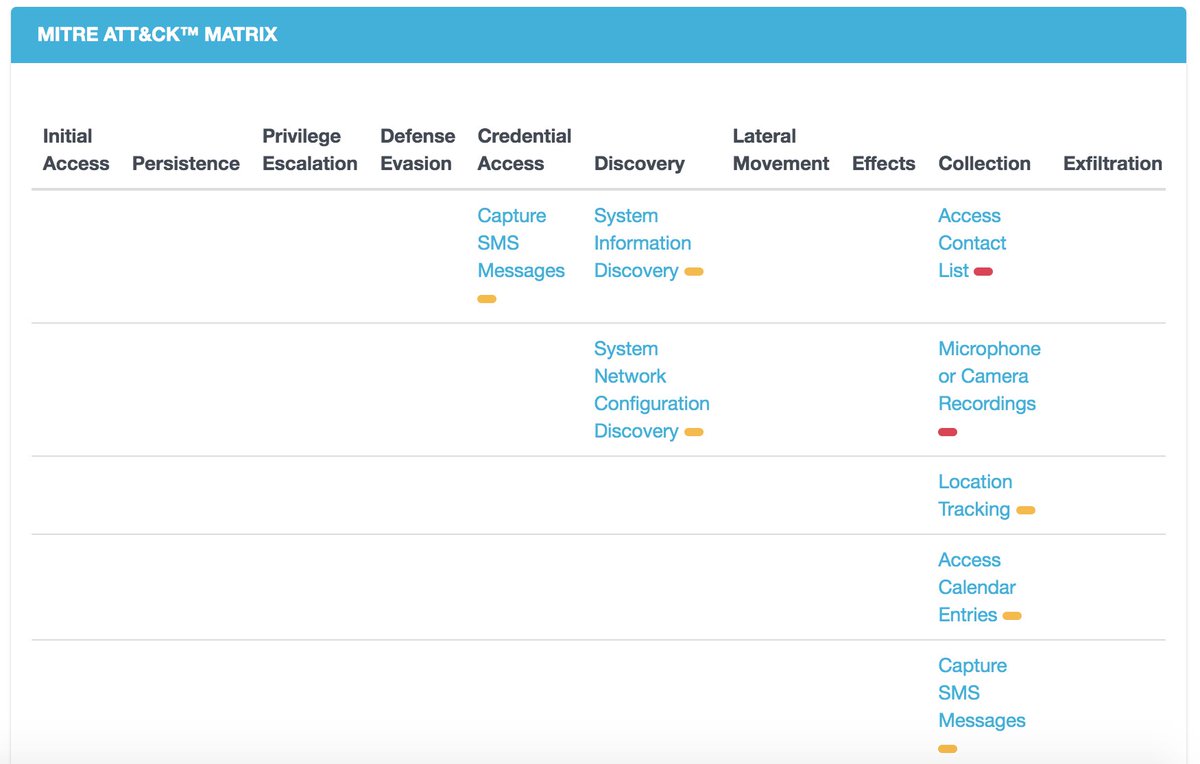1200x764 pixels.
Task: Open Microphone or Camera Recordings link
Action: click(x=989, y=376)
